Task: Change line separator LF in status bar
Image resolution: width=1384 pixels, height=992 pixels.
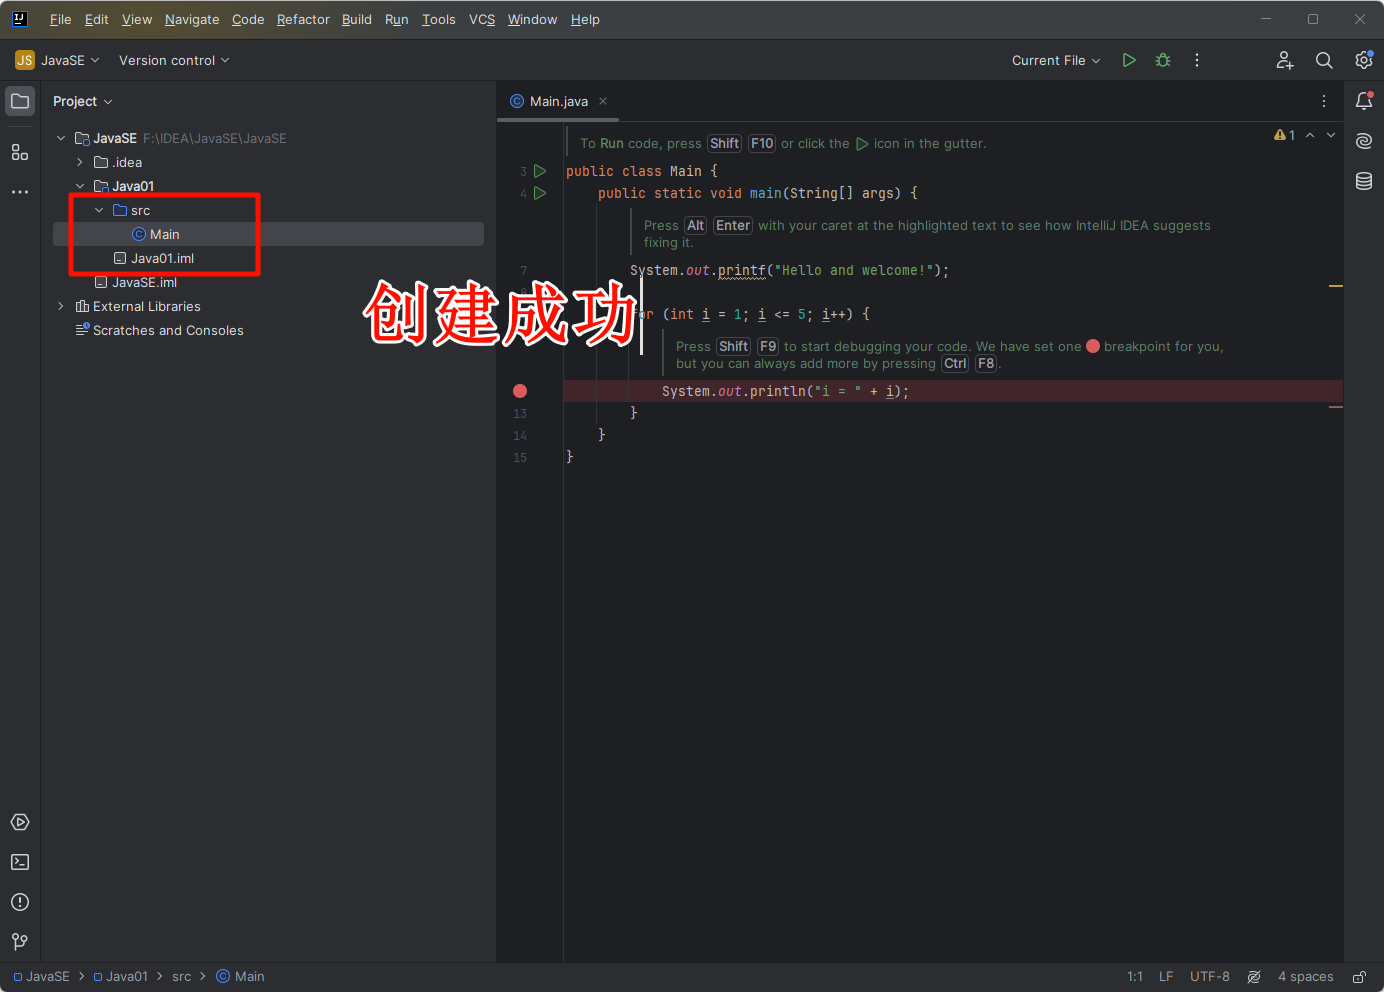Action: [1166, 977]
